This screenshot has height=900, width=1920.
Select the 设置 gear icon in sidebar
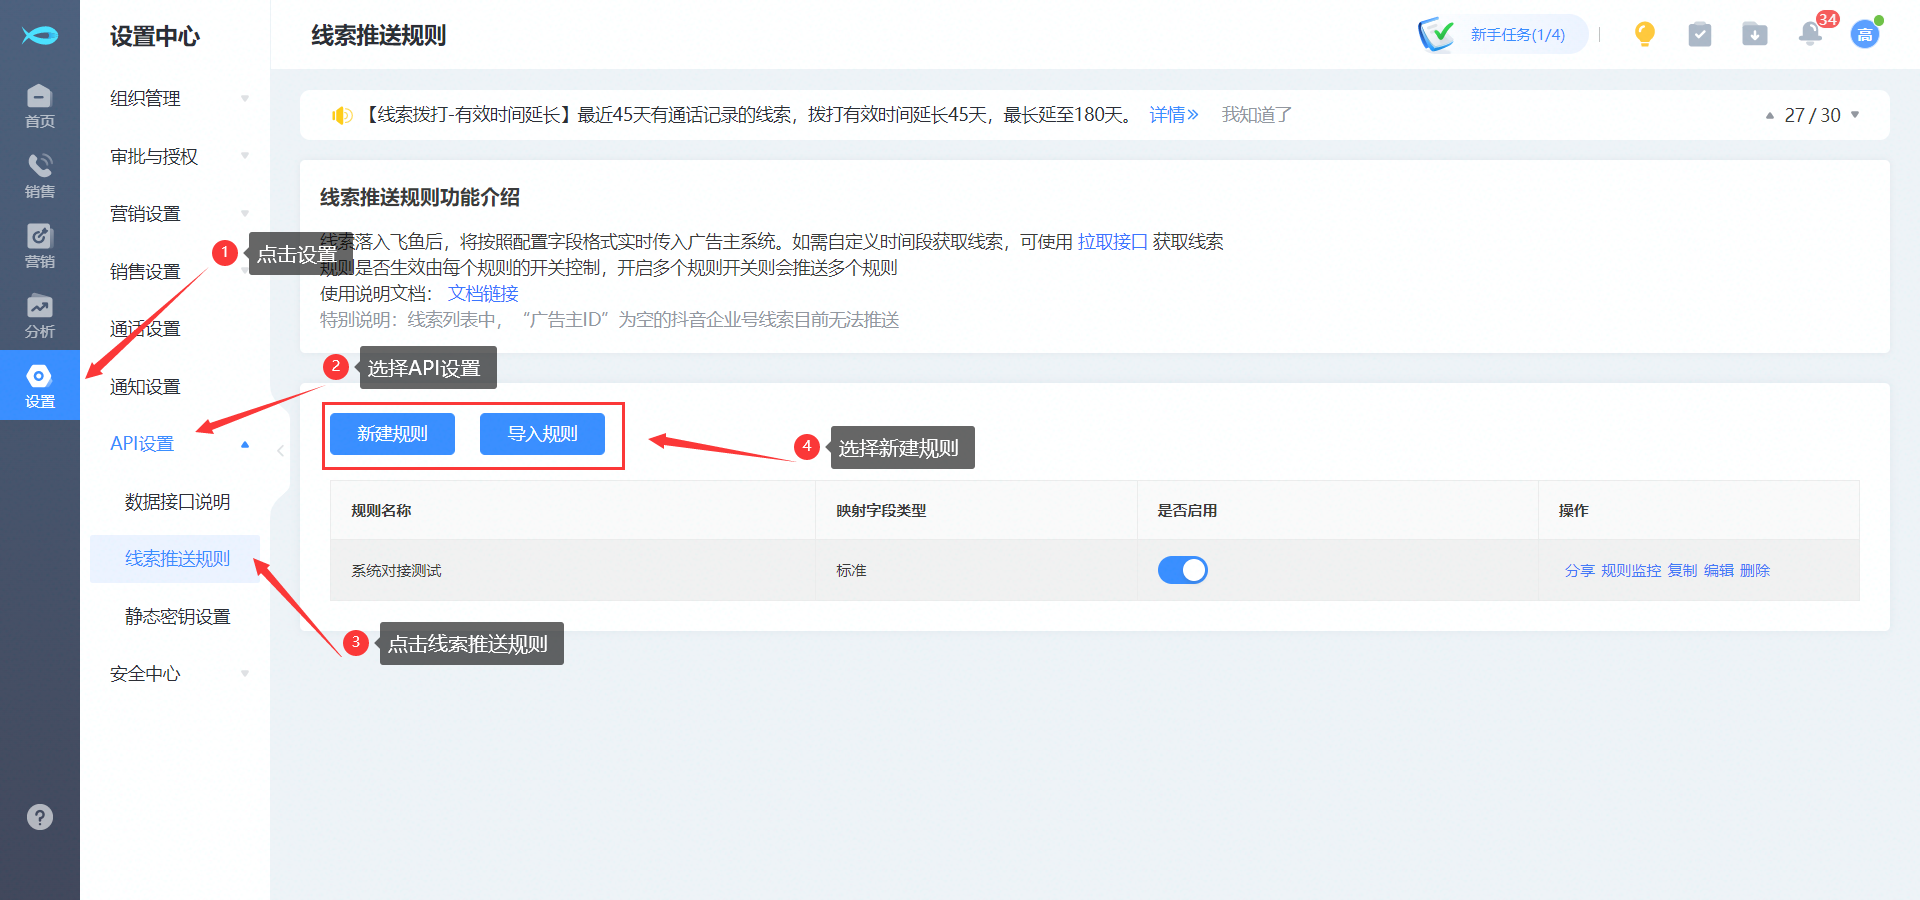click(x=40, y=385)
